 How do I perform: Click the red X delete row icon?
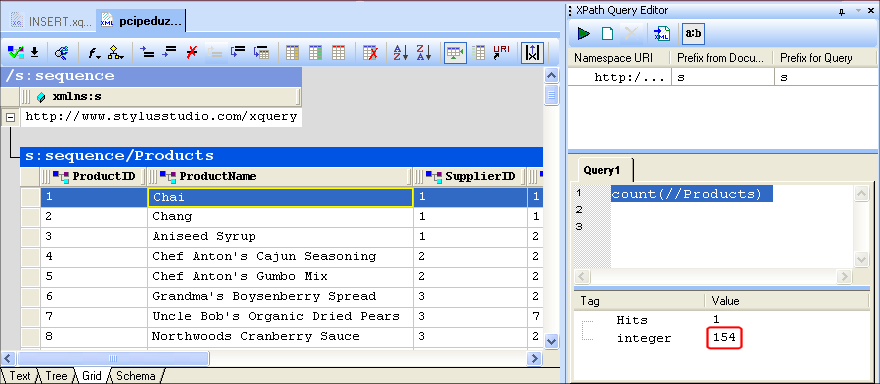pyautogui.click(x=192, y=53)
